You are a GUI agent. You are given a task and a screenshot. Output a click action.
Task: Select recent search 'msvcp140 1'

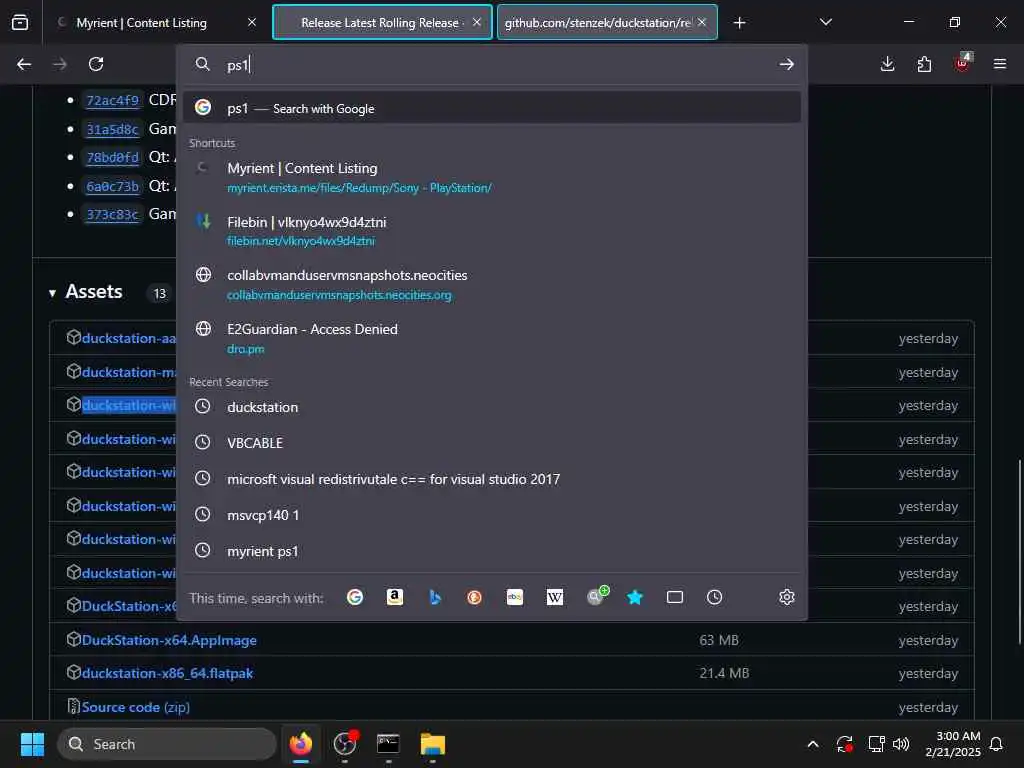click(x=492, y=515)
